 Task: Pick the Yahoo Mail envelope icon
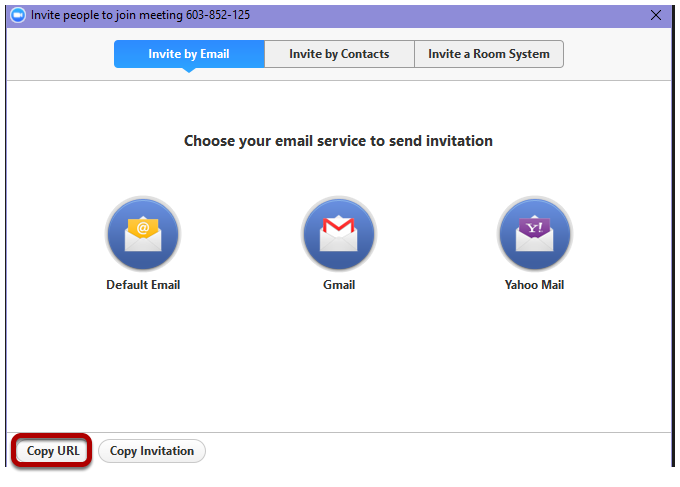pos(534,234)
